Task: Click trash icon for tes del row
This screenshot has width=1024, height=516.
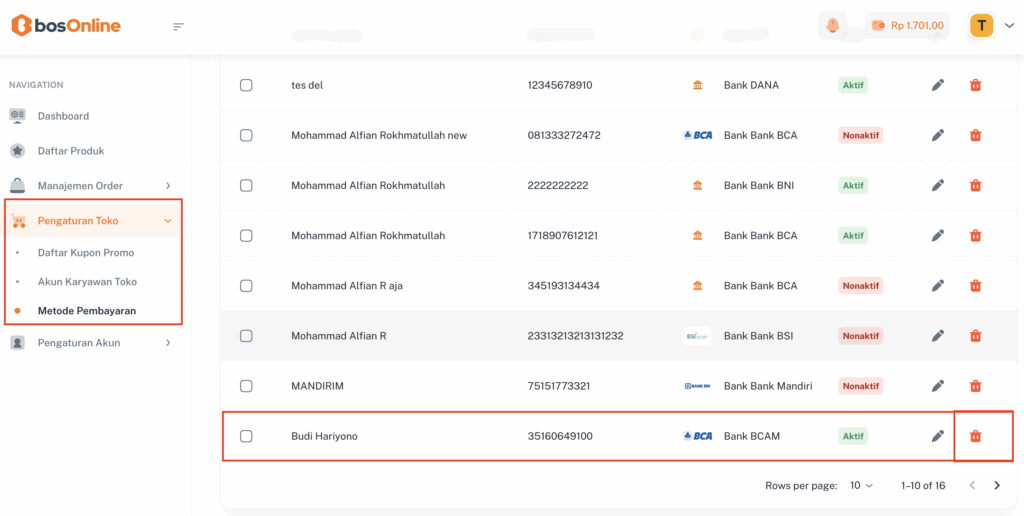Action: click(x=976, y=85)
